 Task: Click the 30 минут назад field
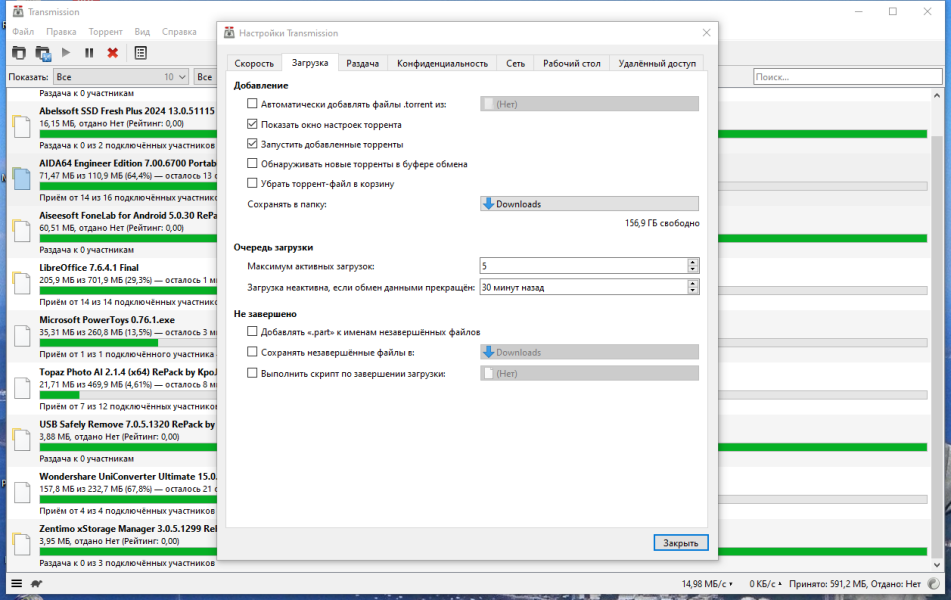point(583,287)
